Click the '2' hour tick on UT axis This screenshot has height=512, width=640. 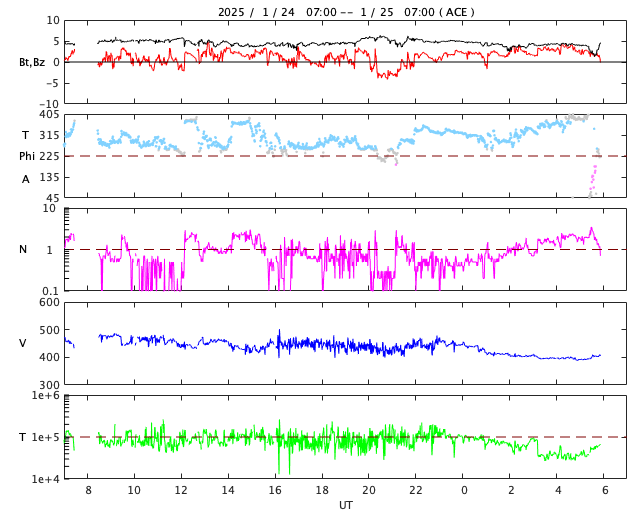[511, 490]
